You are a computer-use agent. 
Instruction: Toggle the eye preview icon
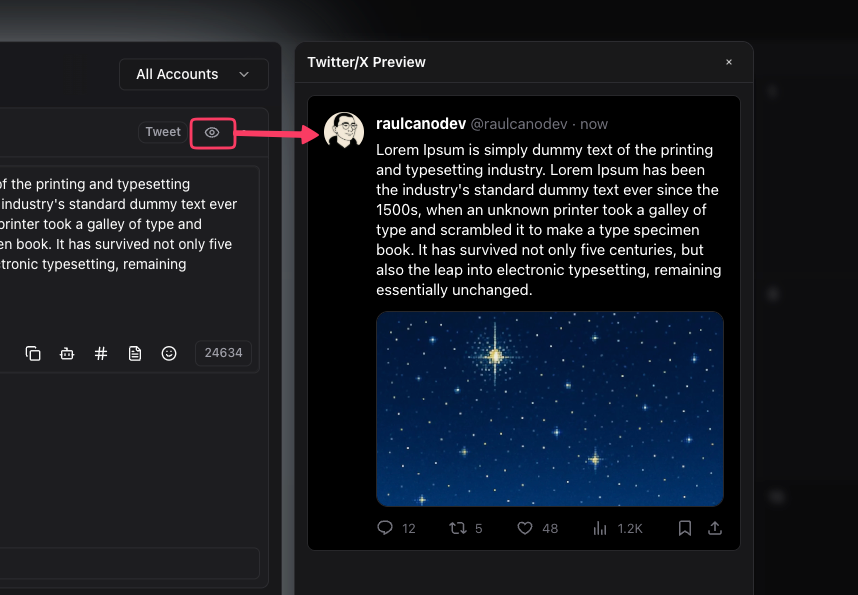click(212, 132)
